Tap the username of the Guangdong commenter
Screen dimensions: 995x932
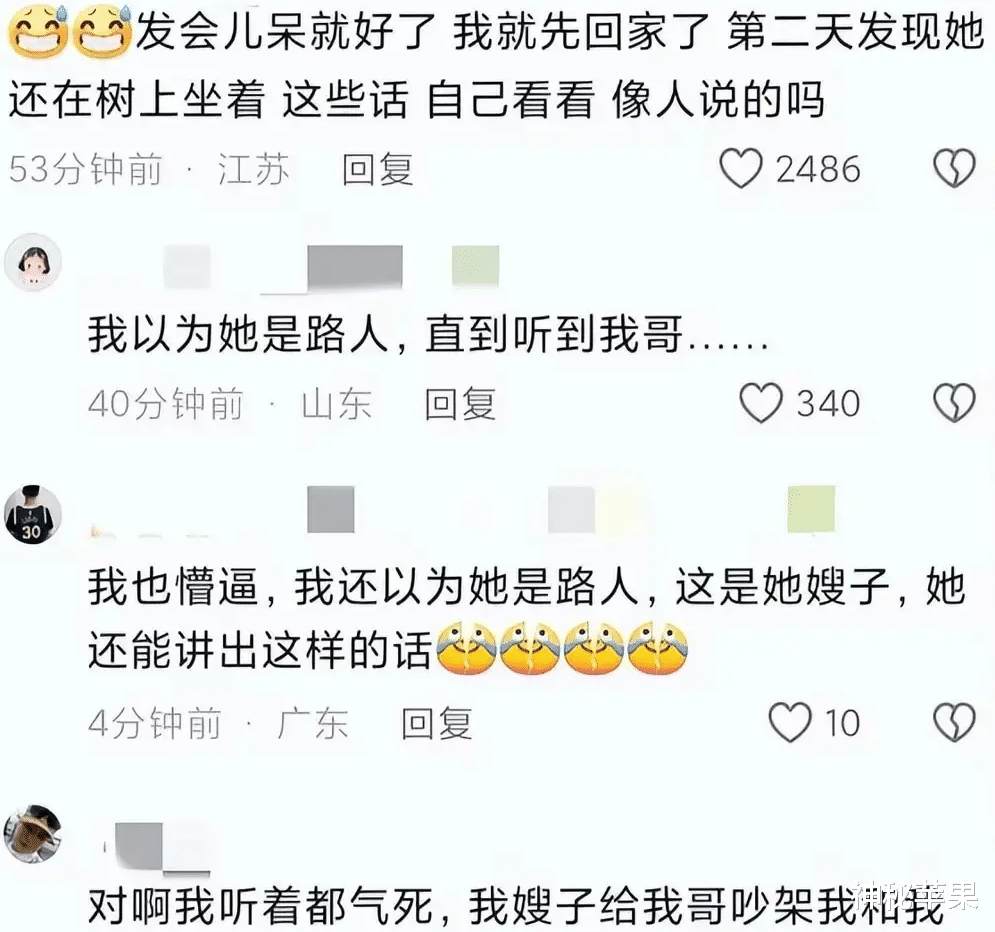click(x=463, y=511)
